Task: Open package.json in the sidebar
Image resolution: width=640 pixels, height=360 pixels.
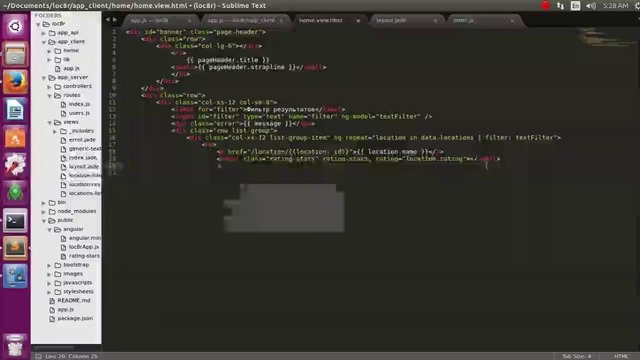Action: [x=75, y=318]
